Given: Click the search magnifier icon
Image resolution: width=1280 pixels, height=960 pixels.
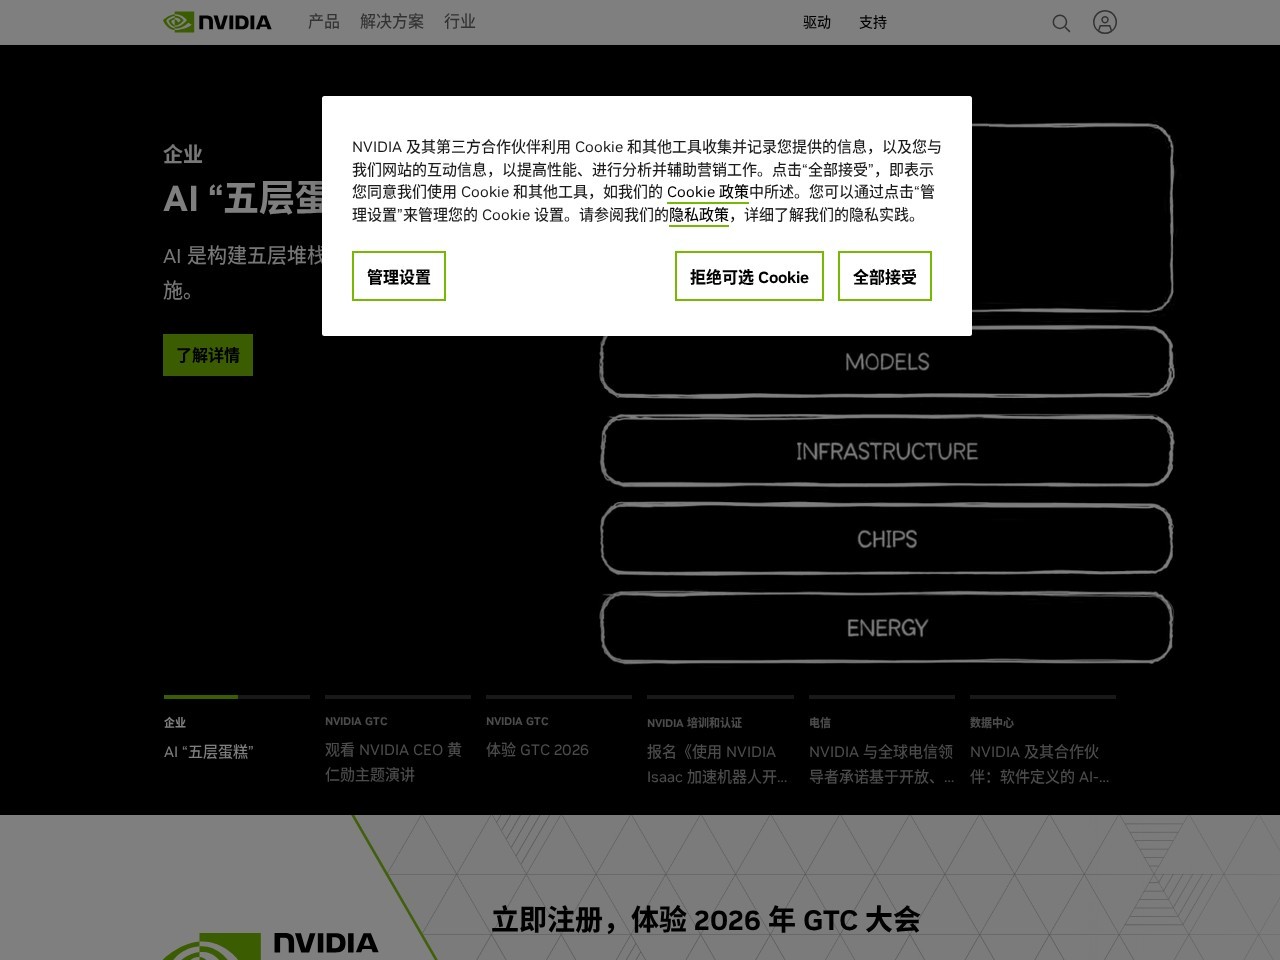Looking at the screenshot, I should point(1061,22).
